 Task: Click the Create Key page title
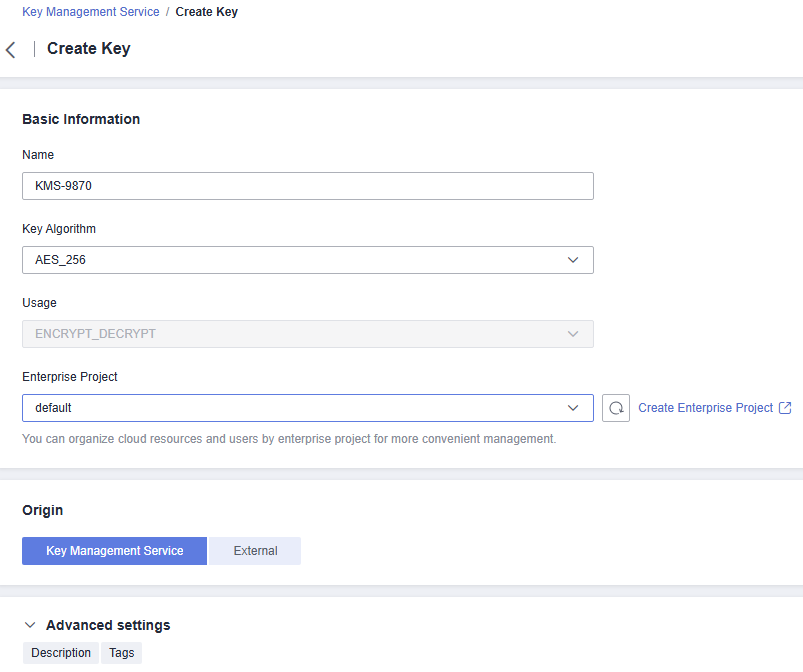click(x=89, y=49)
